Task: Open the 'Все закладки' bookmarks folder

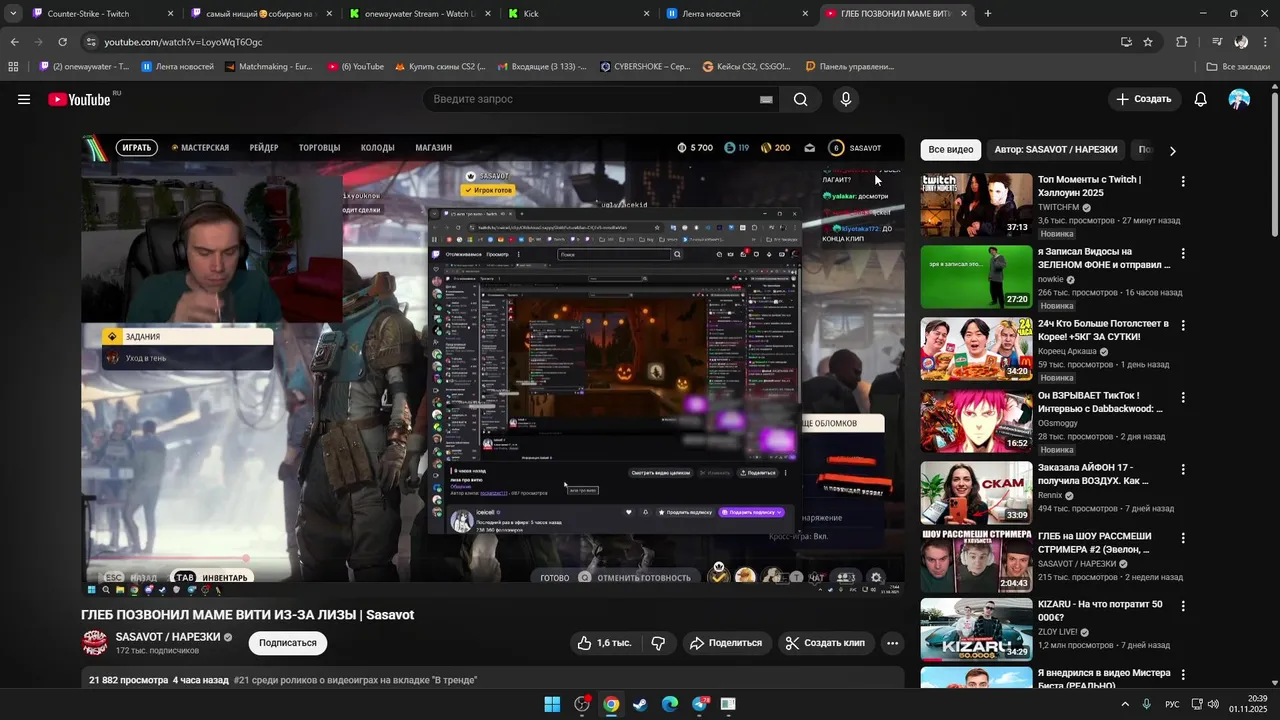Action: tap(1238, 67)
